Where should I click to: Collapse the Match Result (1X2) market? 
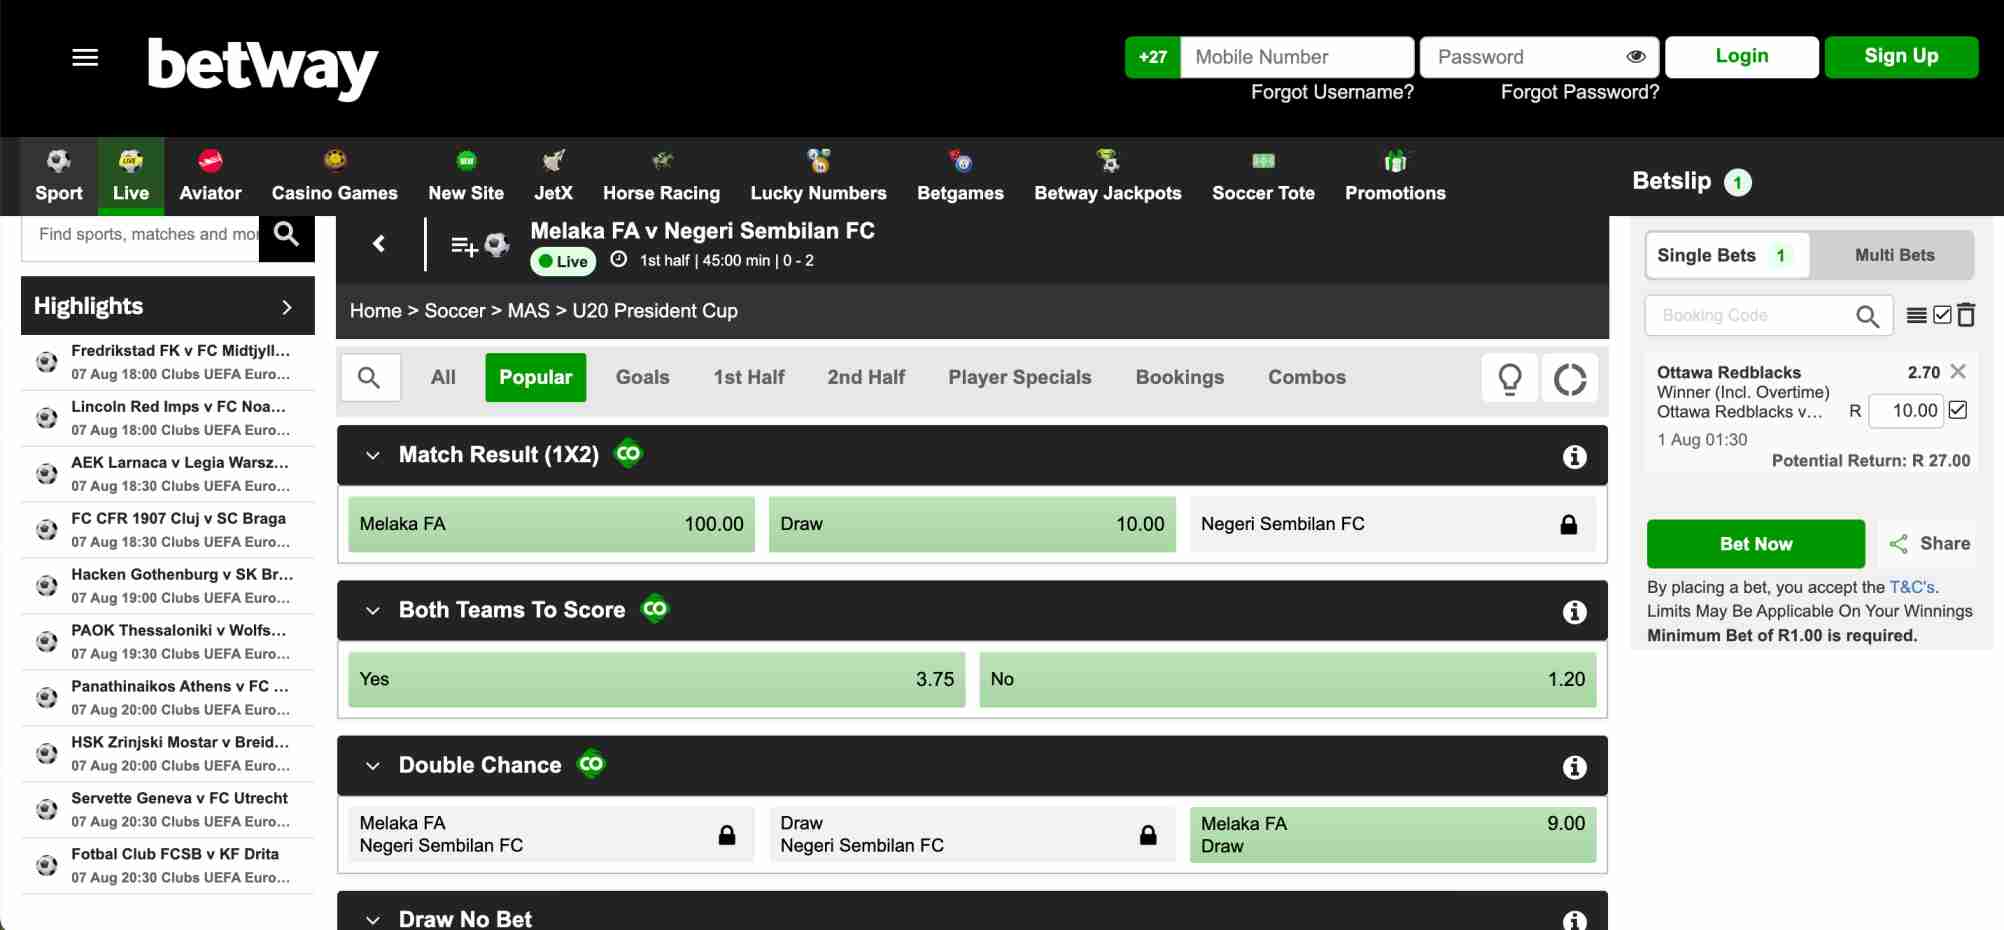(x=373, y=456)
